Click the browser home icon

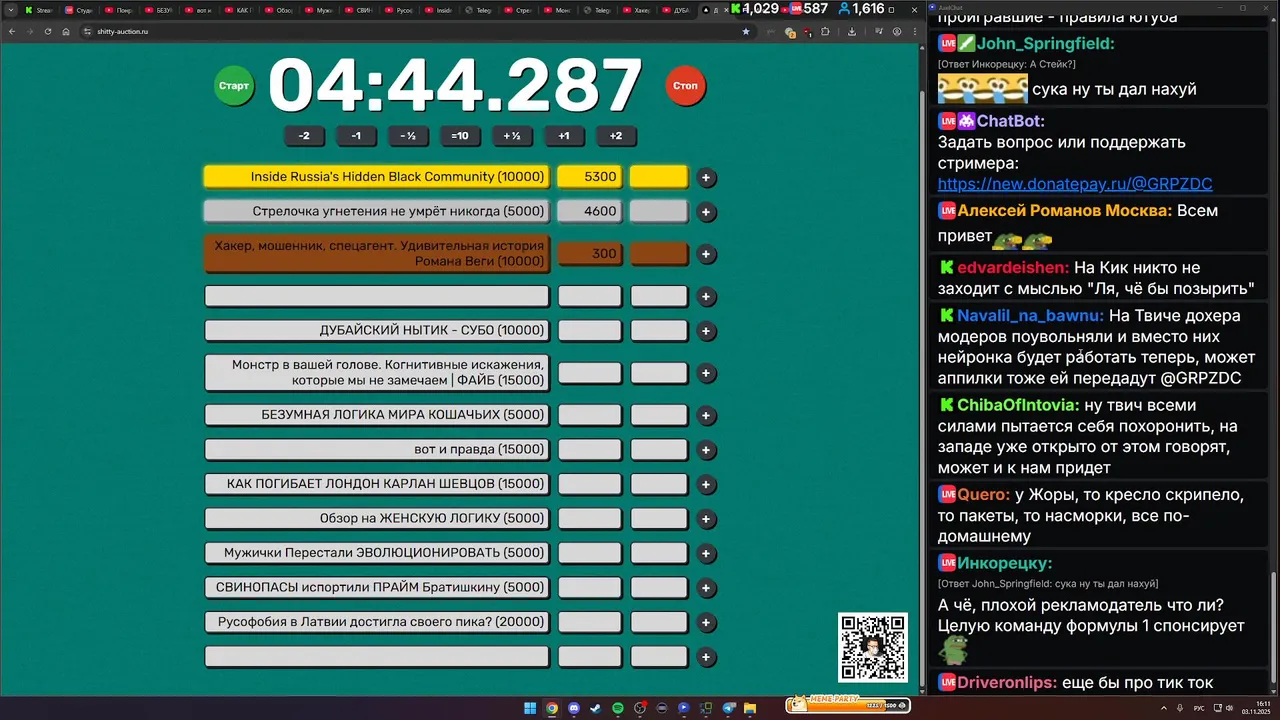tap(65, 31)
